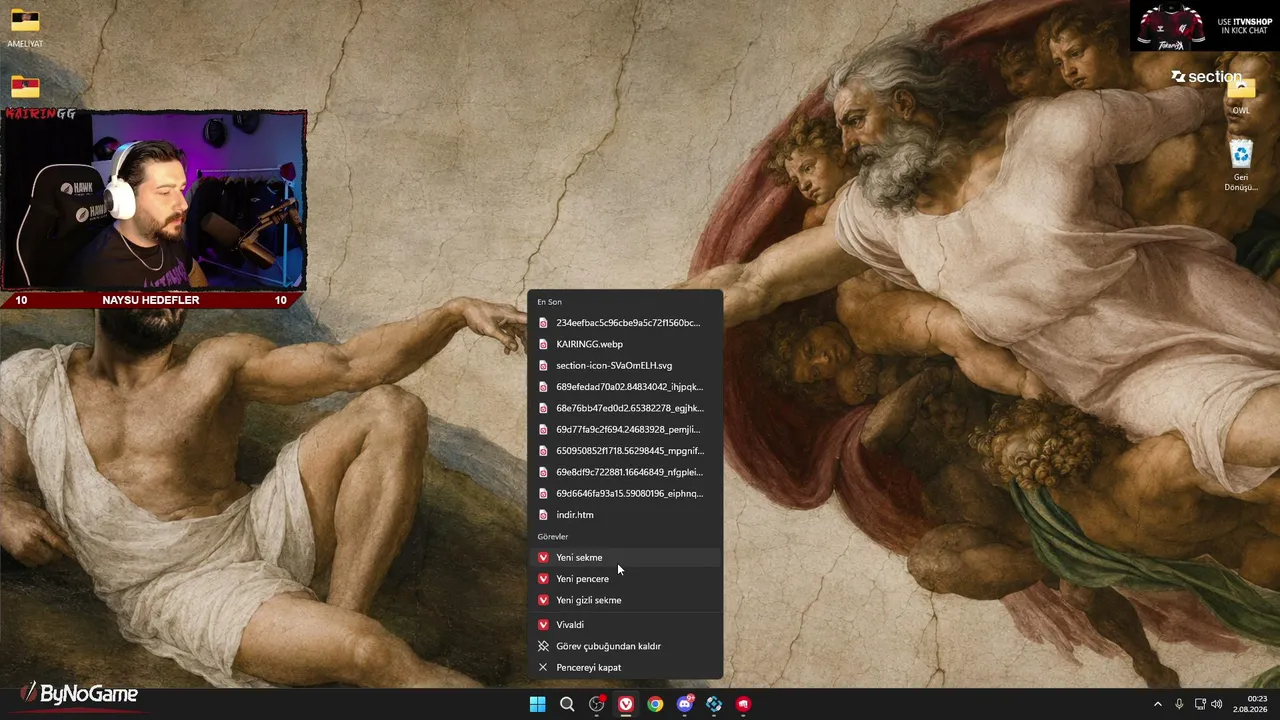
Task: Choose Görev çubuğundan kaldır
Action: [625, 646]
